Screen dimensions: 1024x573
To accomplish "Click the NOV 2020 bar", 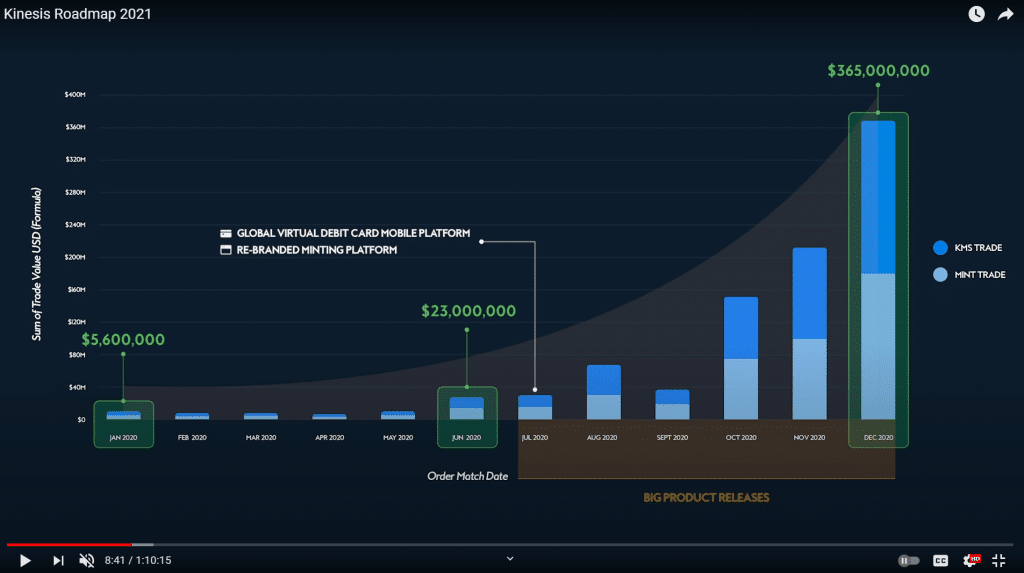I will tap(810, 333).
